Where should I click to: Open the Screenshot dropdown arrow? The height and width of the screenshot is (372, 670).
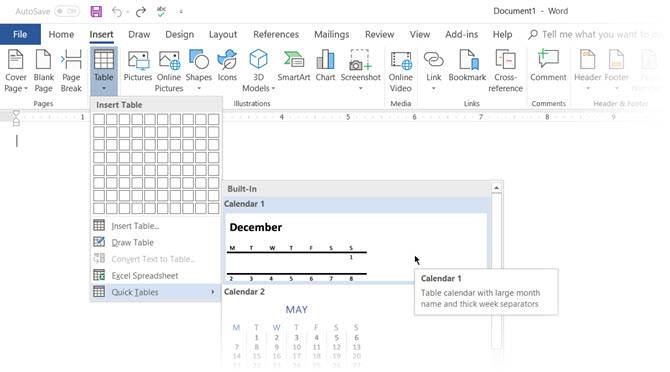click(360, 88)
